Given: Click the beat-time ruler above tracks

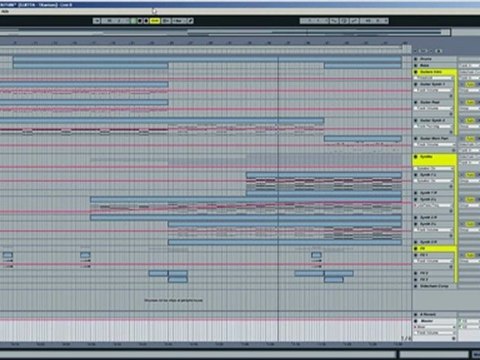Looking at the screenshot, I should [x=206, y=43].
